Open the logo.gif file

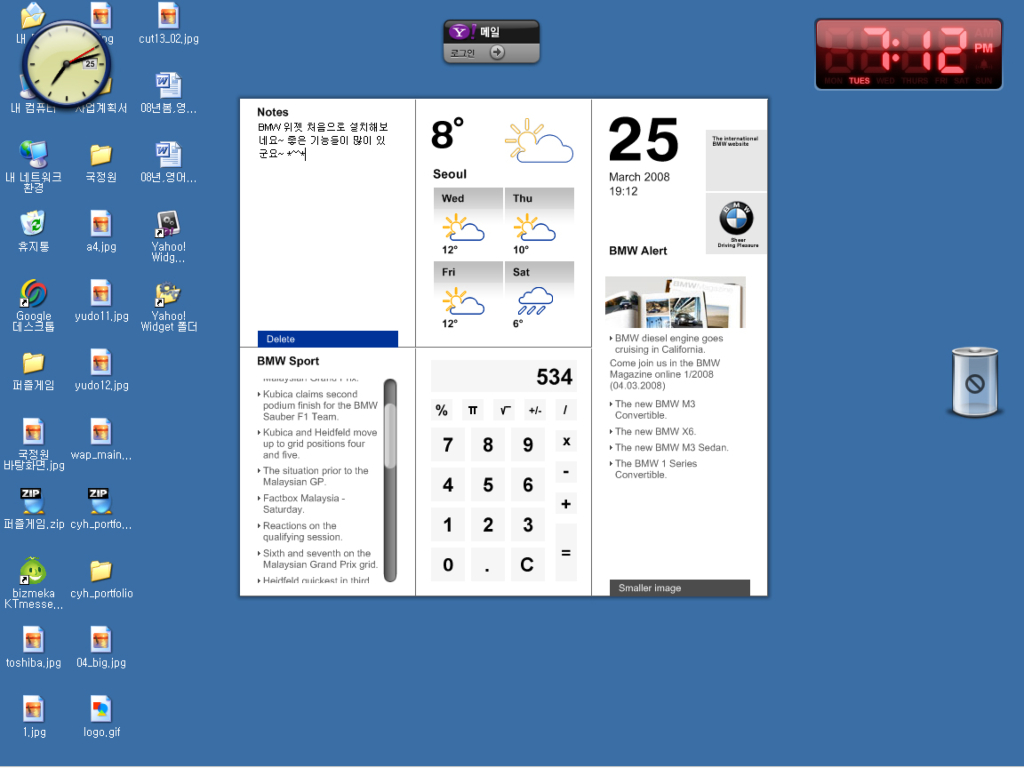tap(101, 716)
